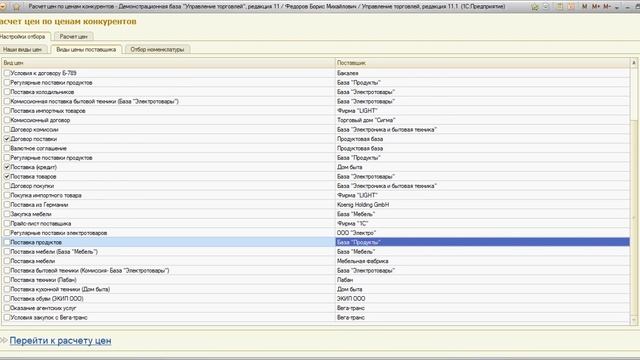Check the Регулярные поставки электротоваров checkbox

[7, 233]
